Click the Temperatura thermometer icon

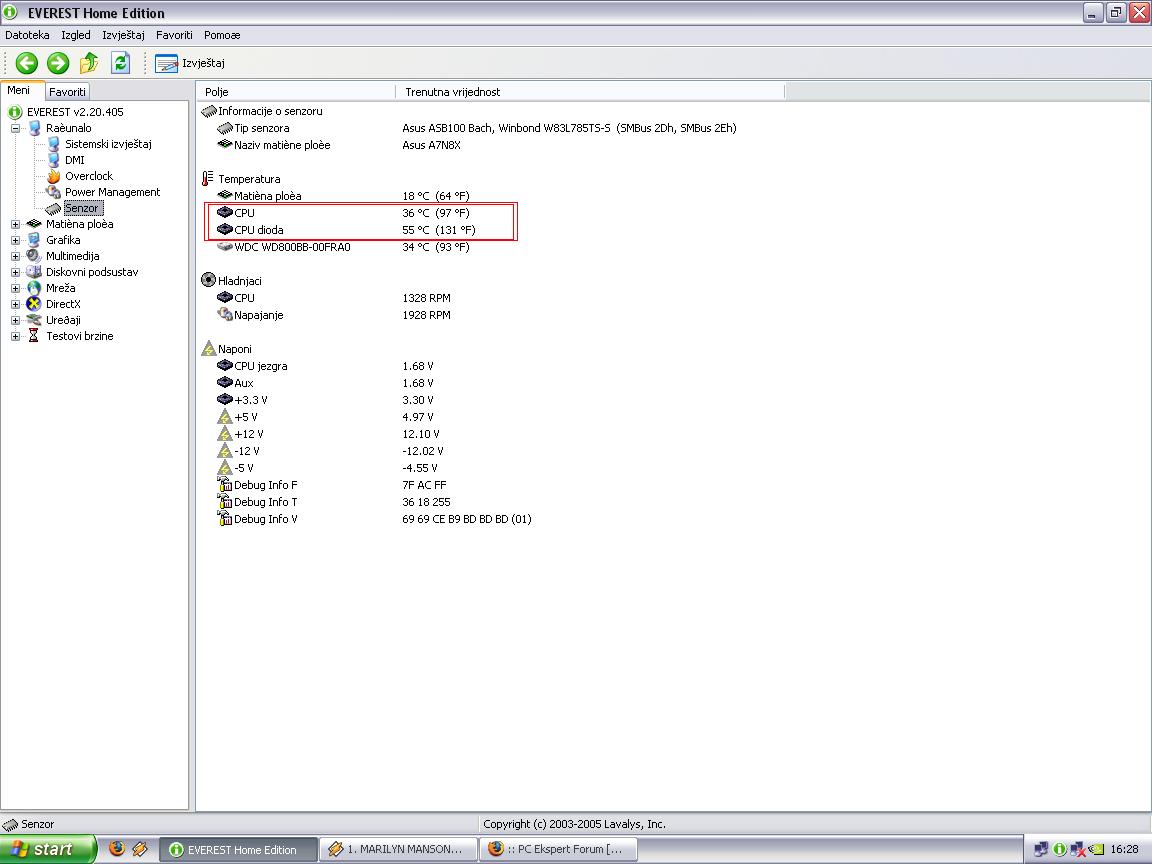209,179
